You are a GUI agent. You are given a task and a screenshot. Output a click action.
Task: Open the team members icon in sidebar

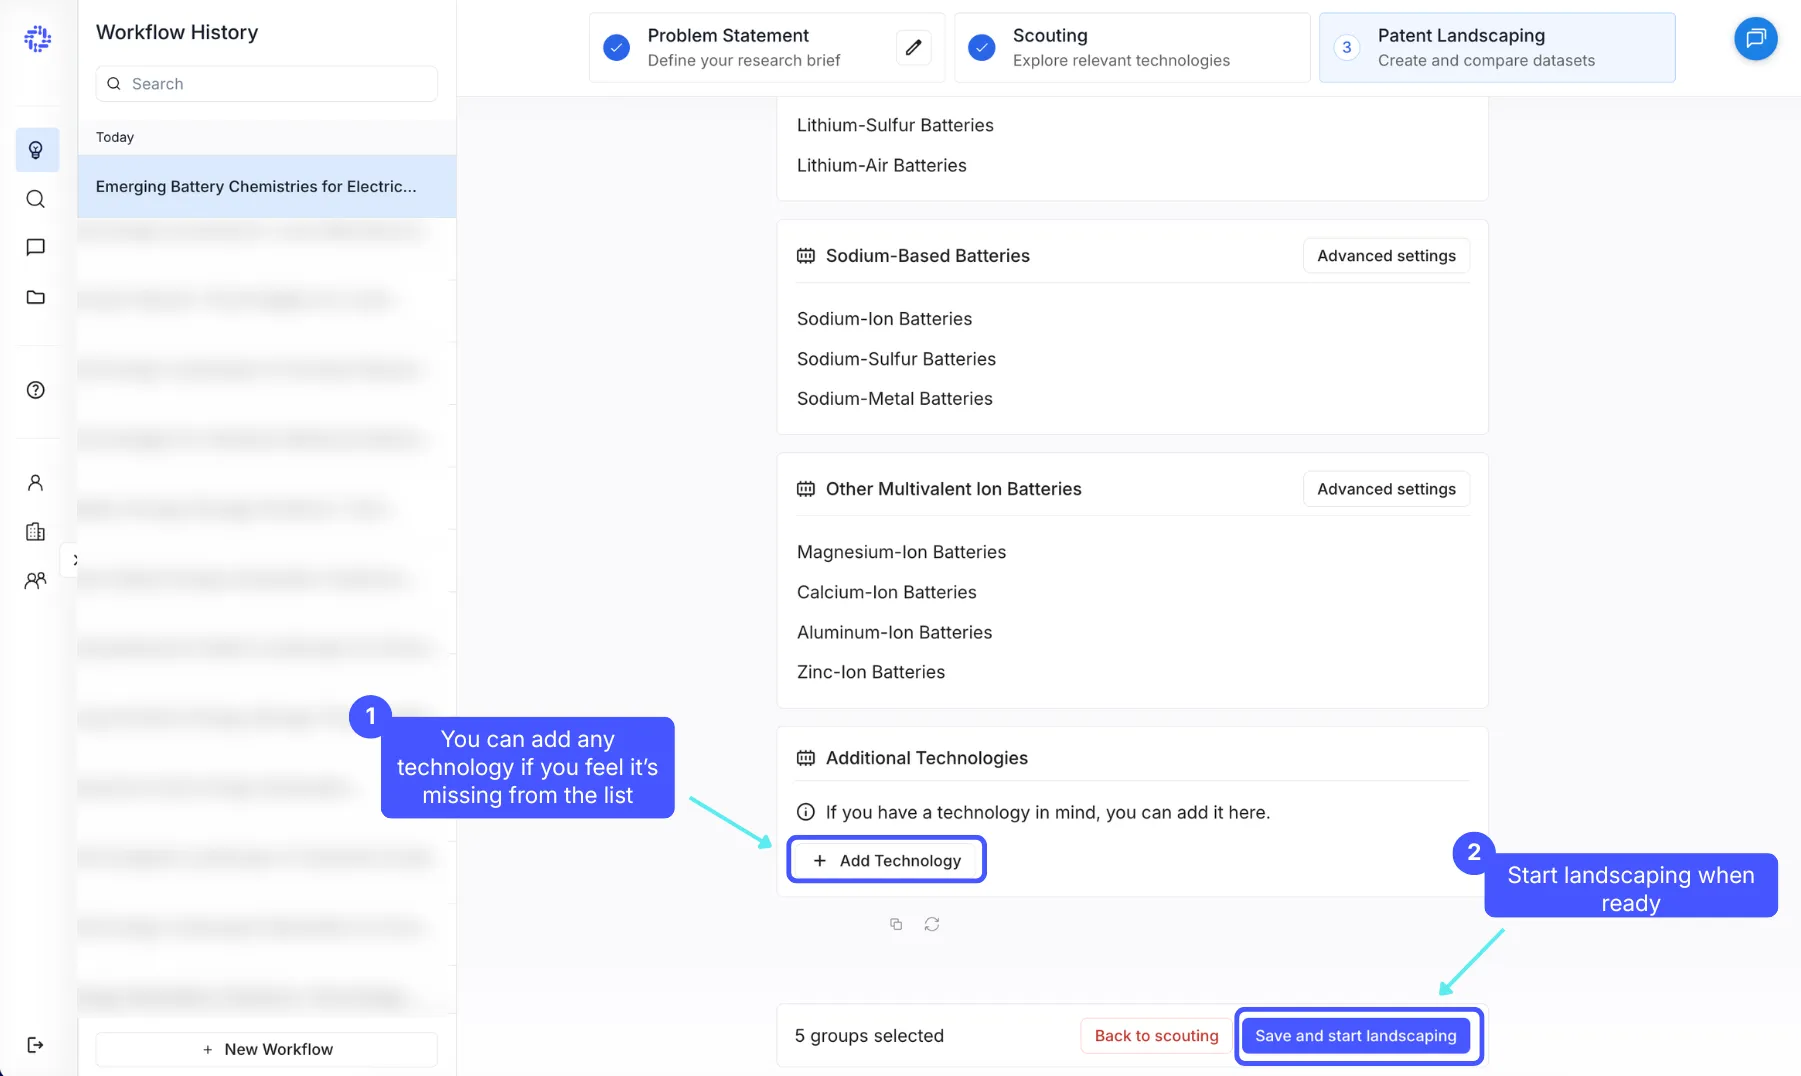36,580
